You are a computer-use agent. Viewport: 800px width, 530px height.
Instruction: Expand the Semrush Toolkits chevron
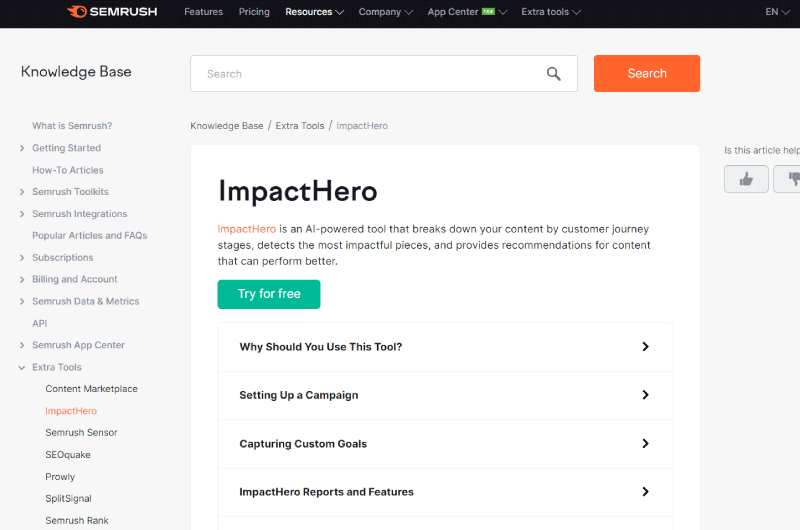click(22, 192)
